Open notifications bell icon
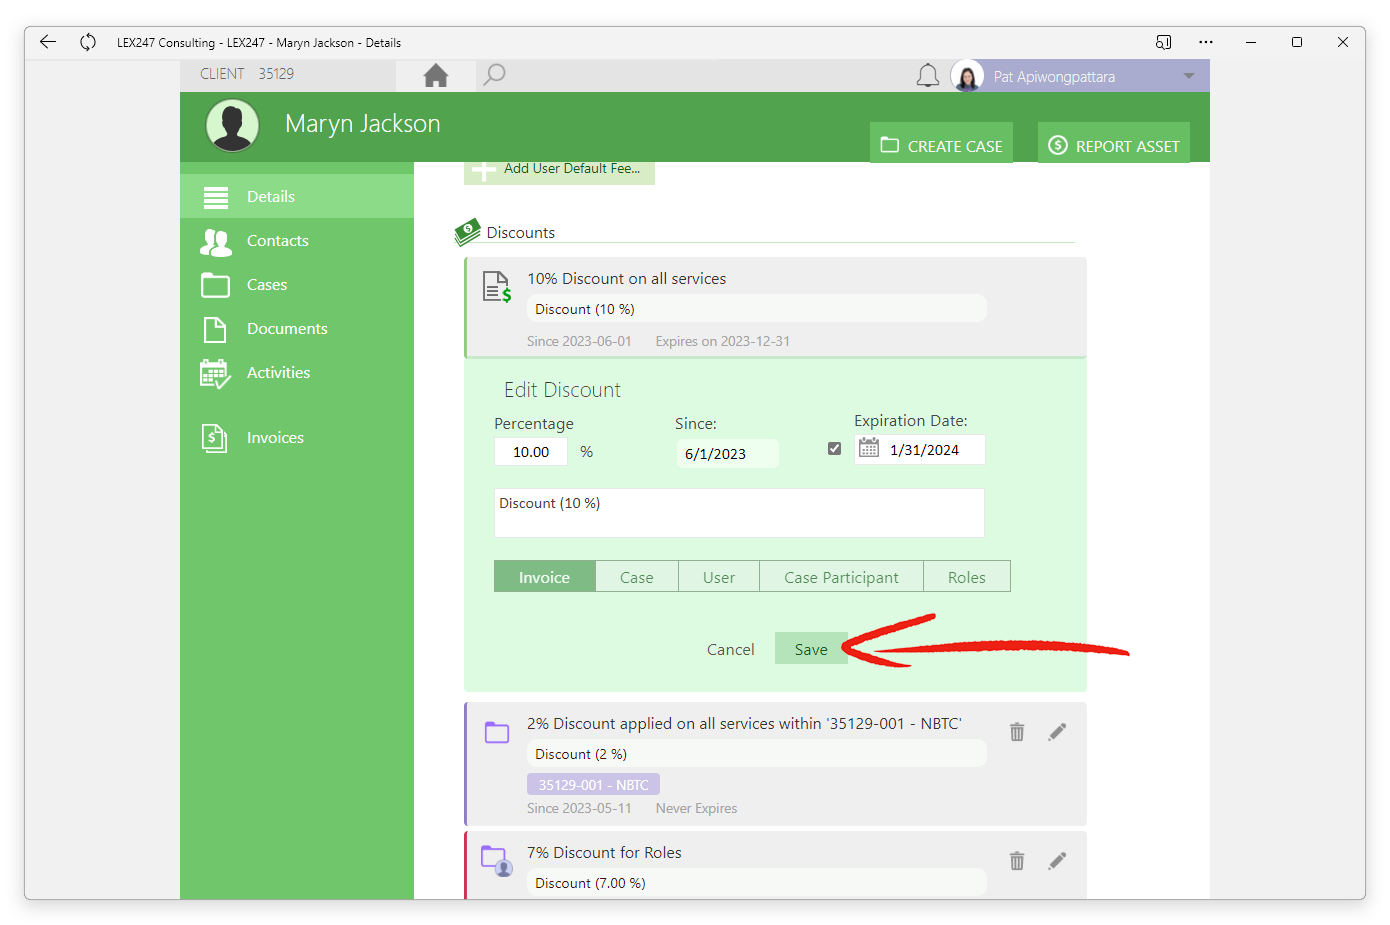This screenshot has width=1390, height=925. [x=928, y=76]
